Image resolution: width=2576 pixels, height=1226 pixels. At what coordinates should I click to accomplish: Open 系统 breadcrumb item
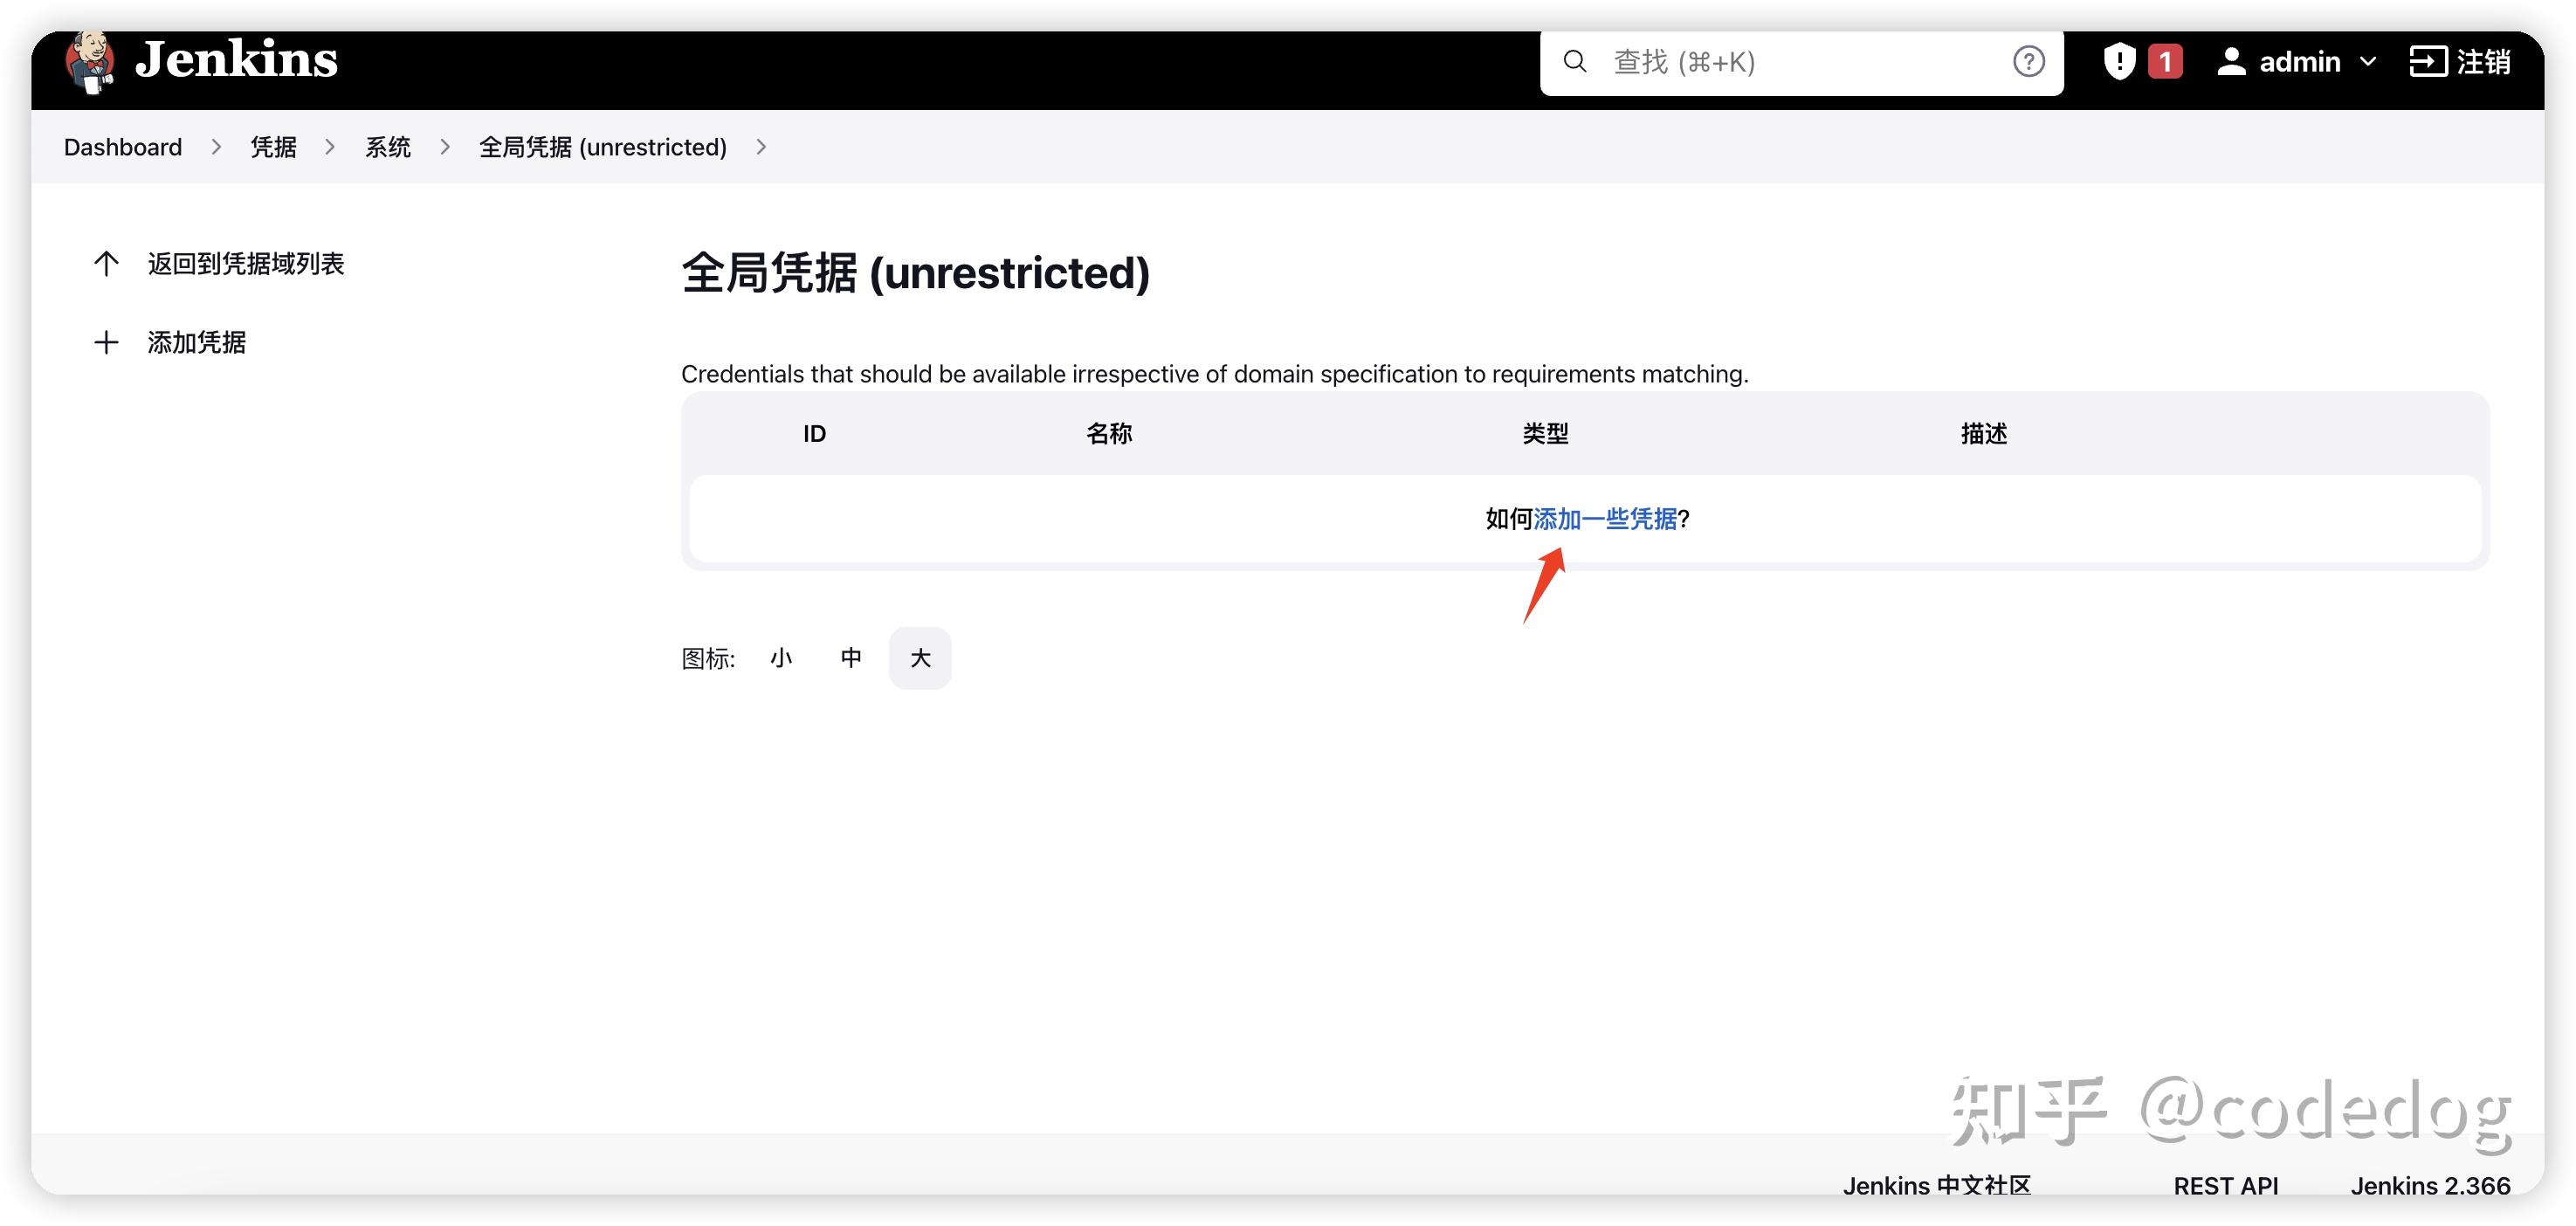point(388,147)
